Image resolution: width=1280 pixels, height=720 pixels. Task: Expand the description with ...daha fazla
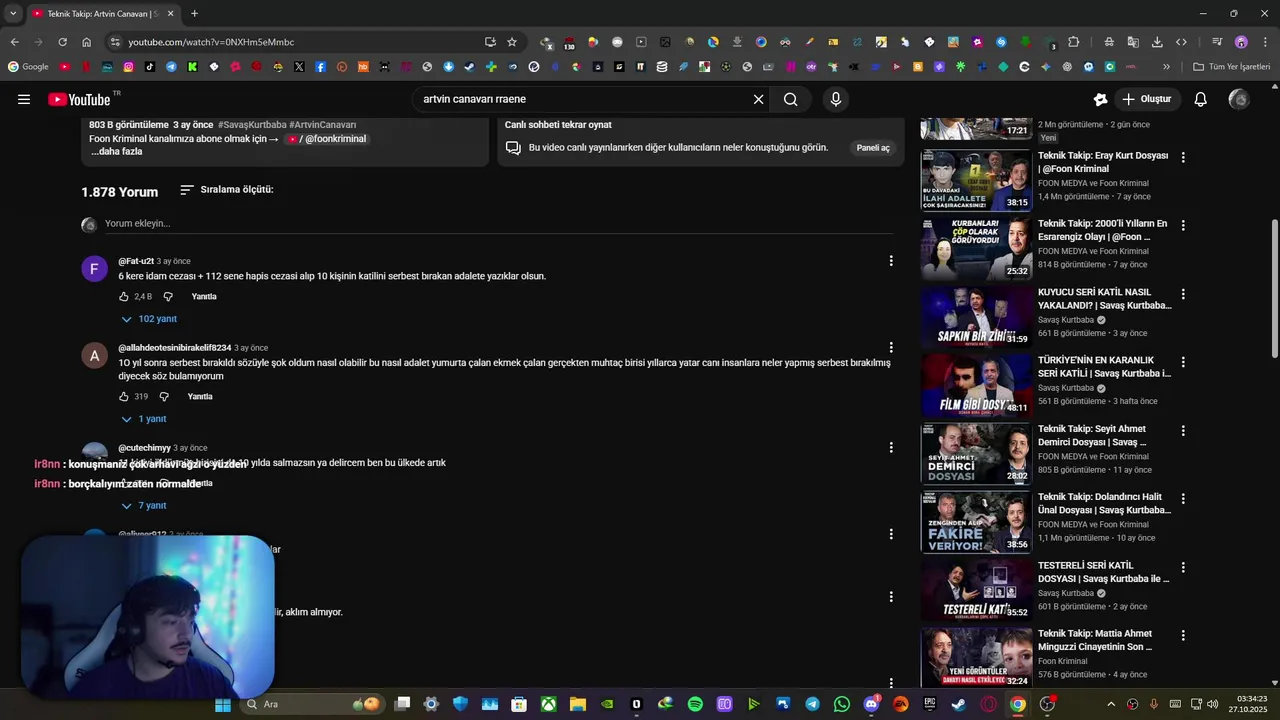[x=117, y=152]
